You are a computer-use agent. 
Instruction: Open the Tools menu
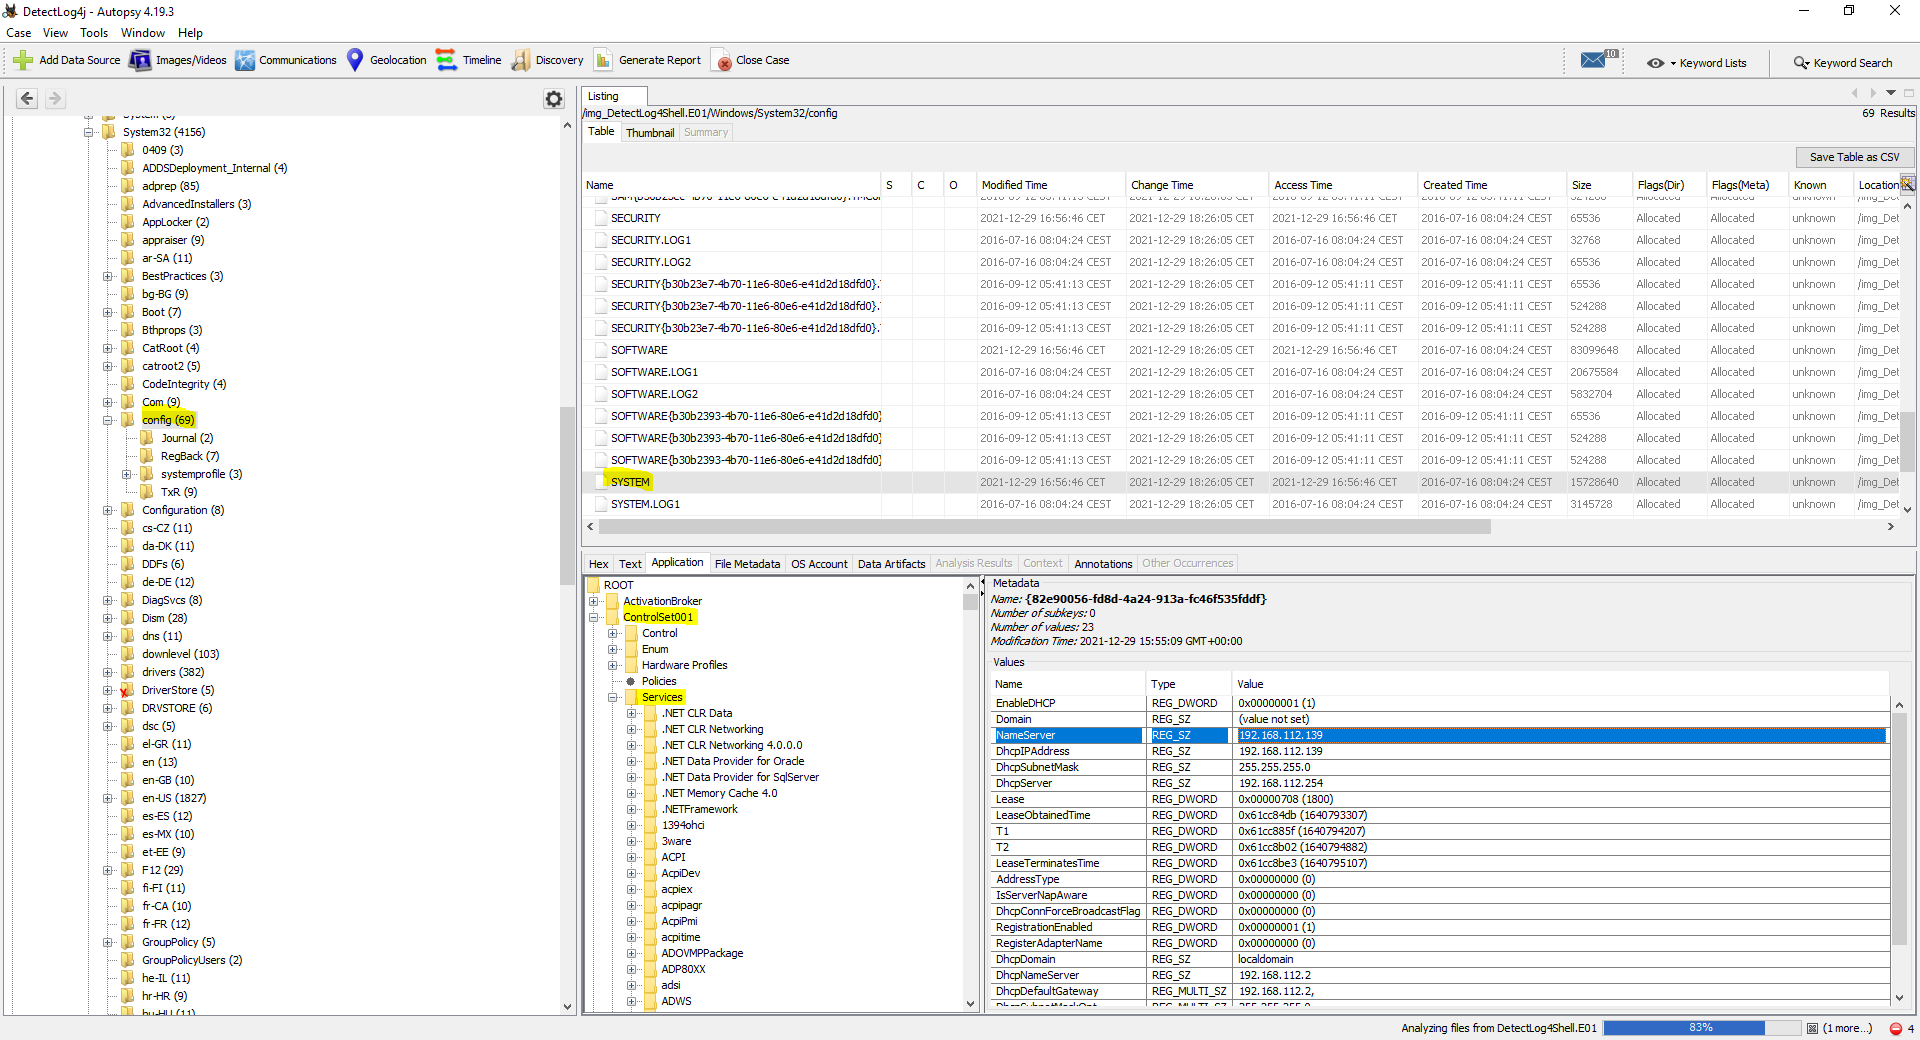(94, 33)
